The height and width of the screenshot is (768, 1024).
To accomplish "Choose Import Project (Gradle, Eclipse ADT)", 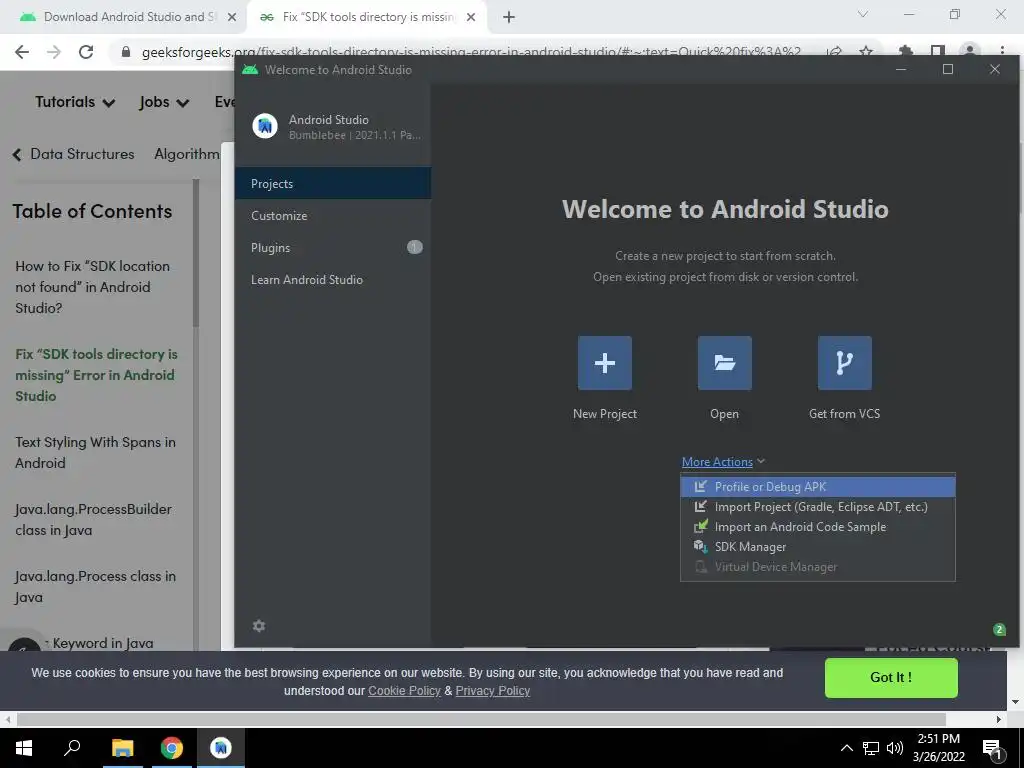I will point(818,507).
